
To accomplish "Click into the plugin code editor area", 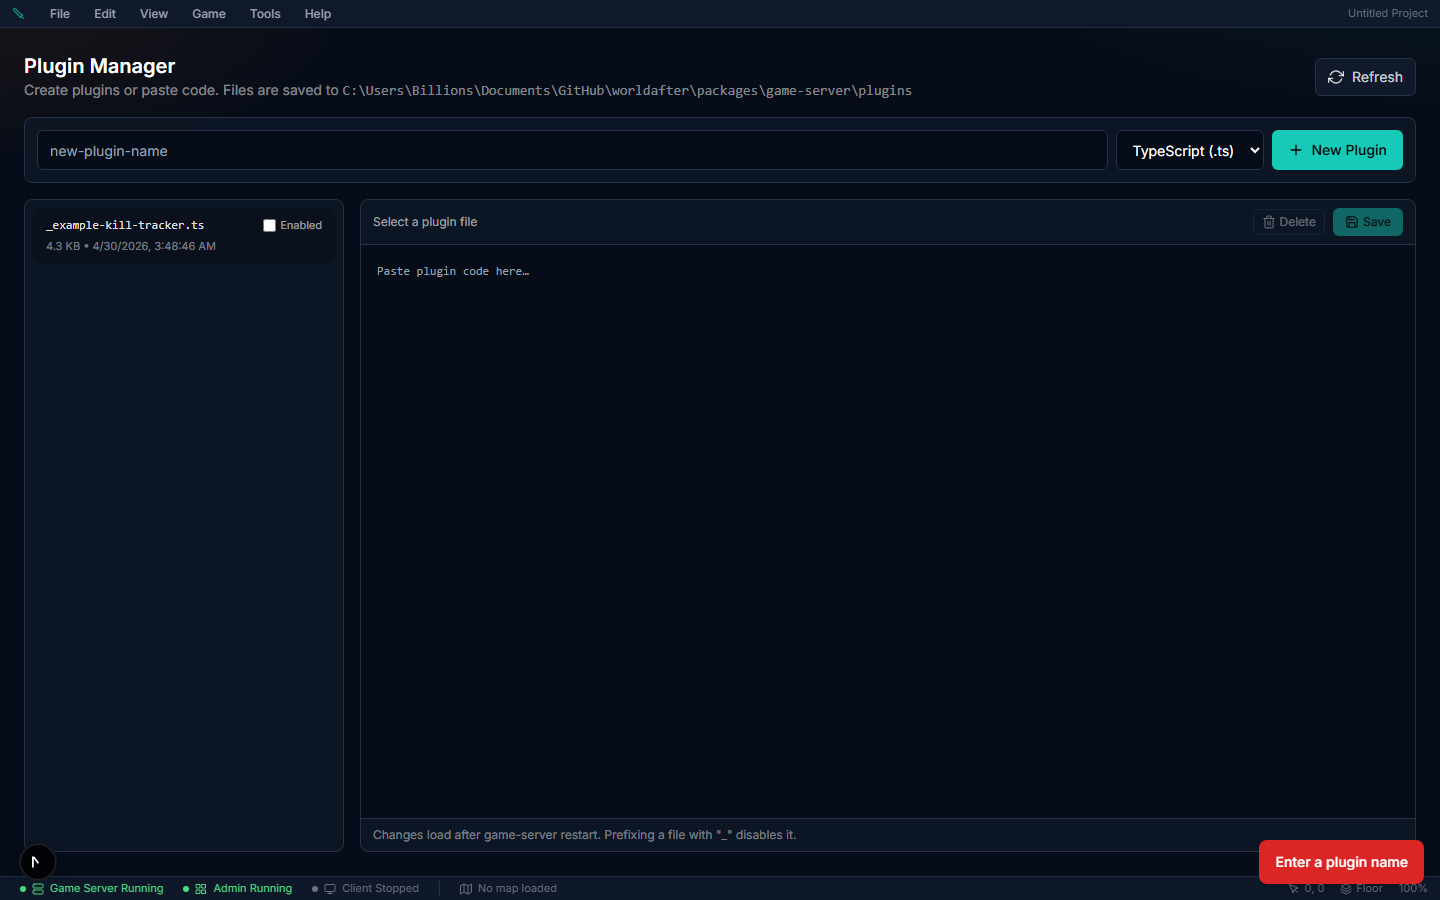I will tap(888, 531).
